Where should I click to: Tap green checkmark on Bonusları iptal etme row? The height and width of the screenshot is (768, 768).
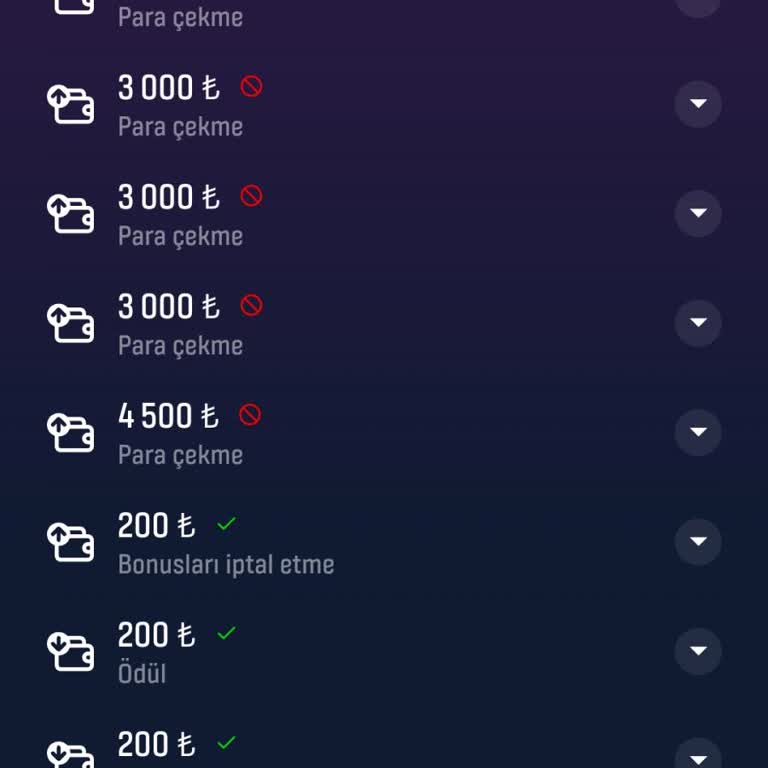tap(227, 523)
